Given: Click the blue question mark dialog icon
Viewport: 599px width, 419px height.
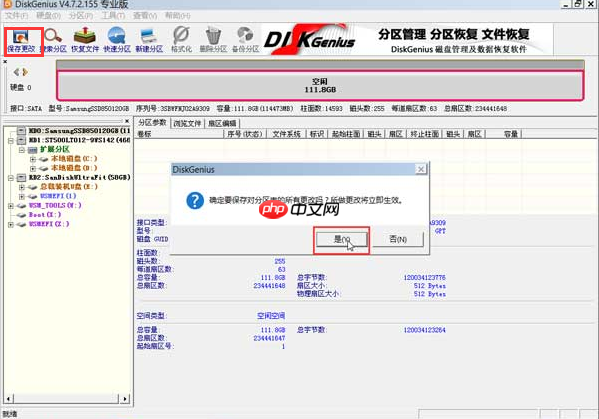Looking at the screenshot, I should [x=195, y=201].
